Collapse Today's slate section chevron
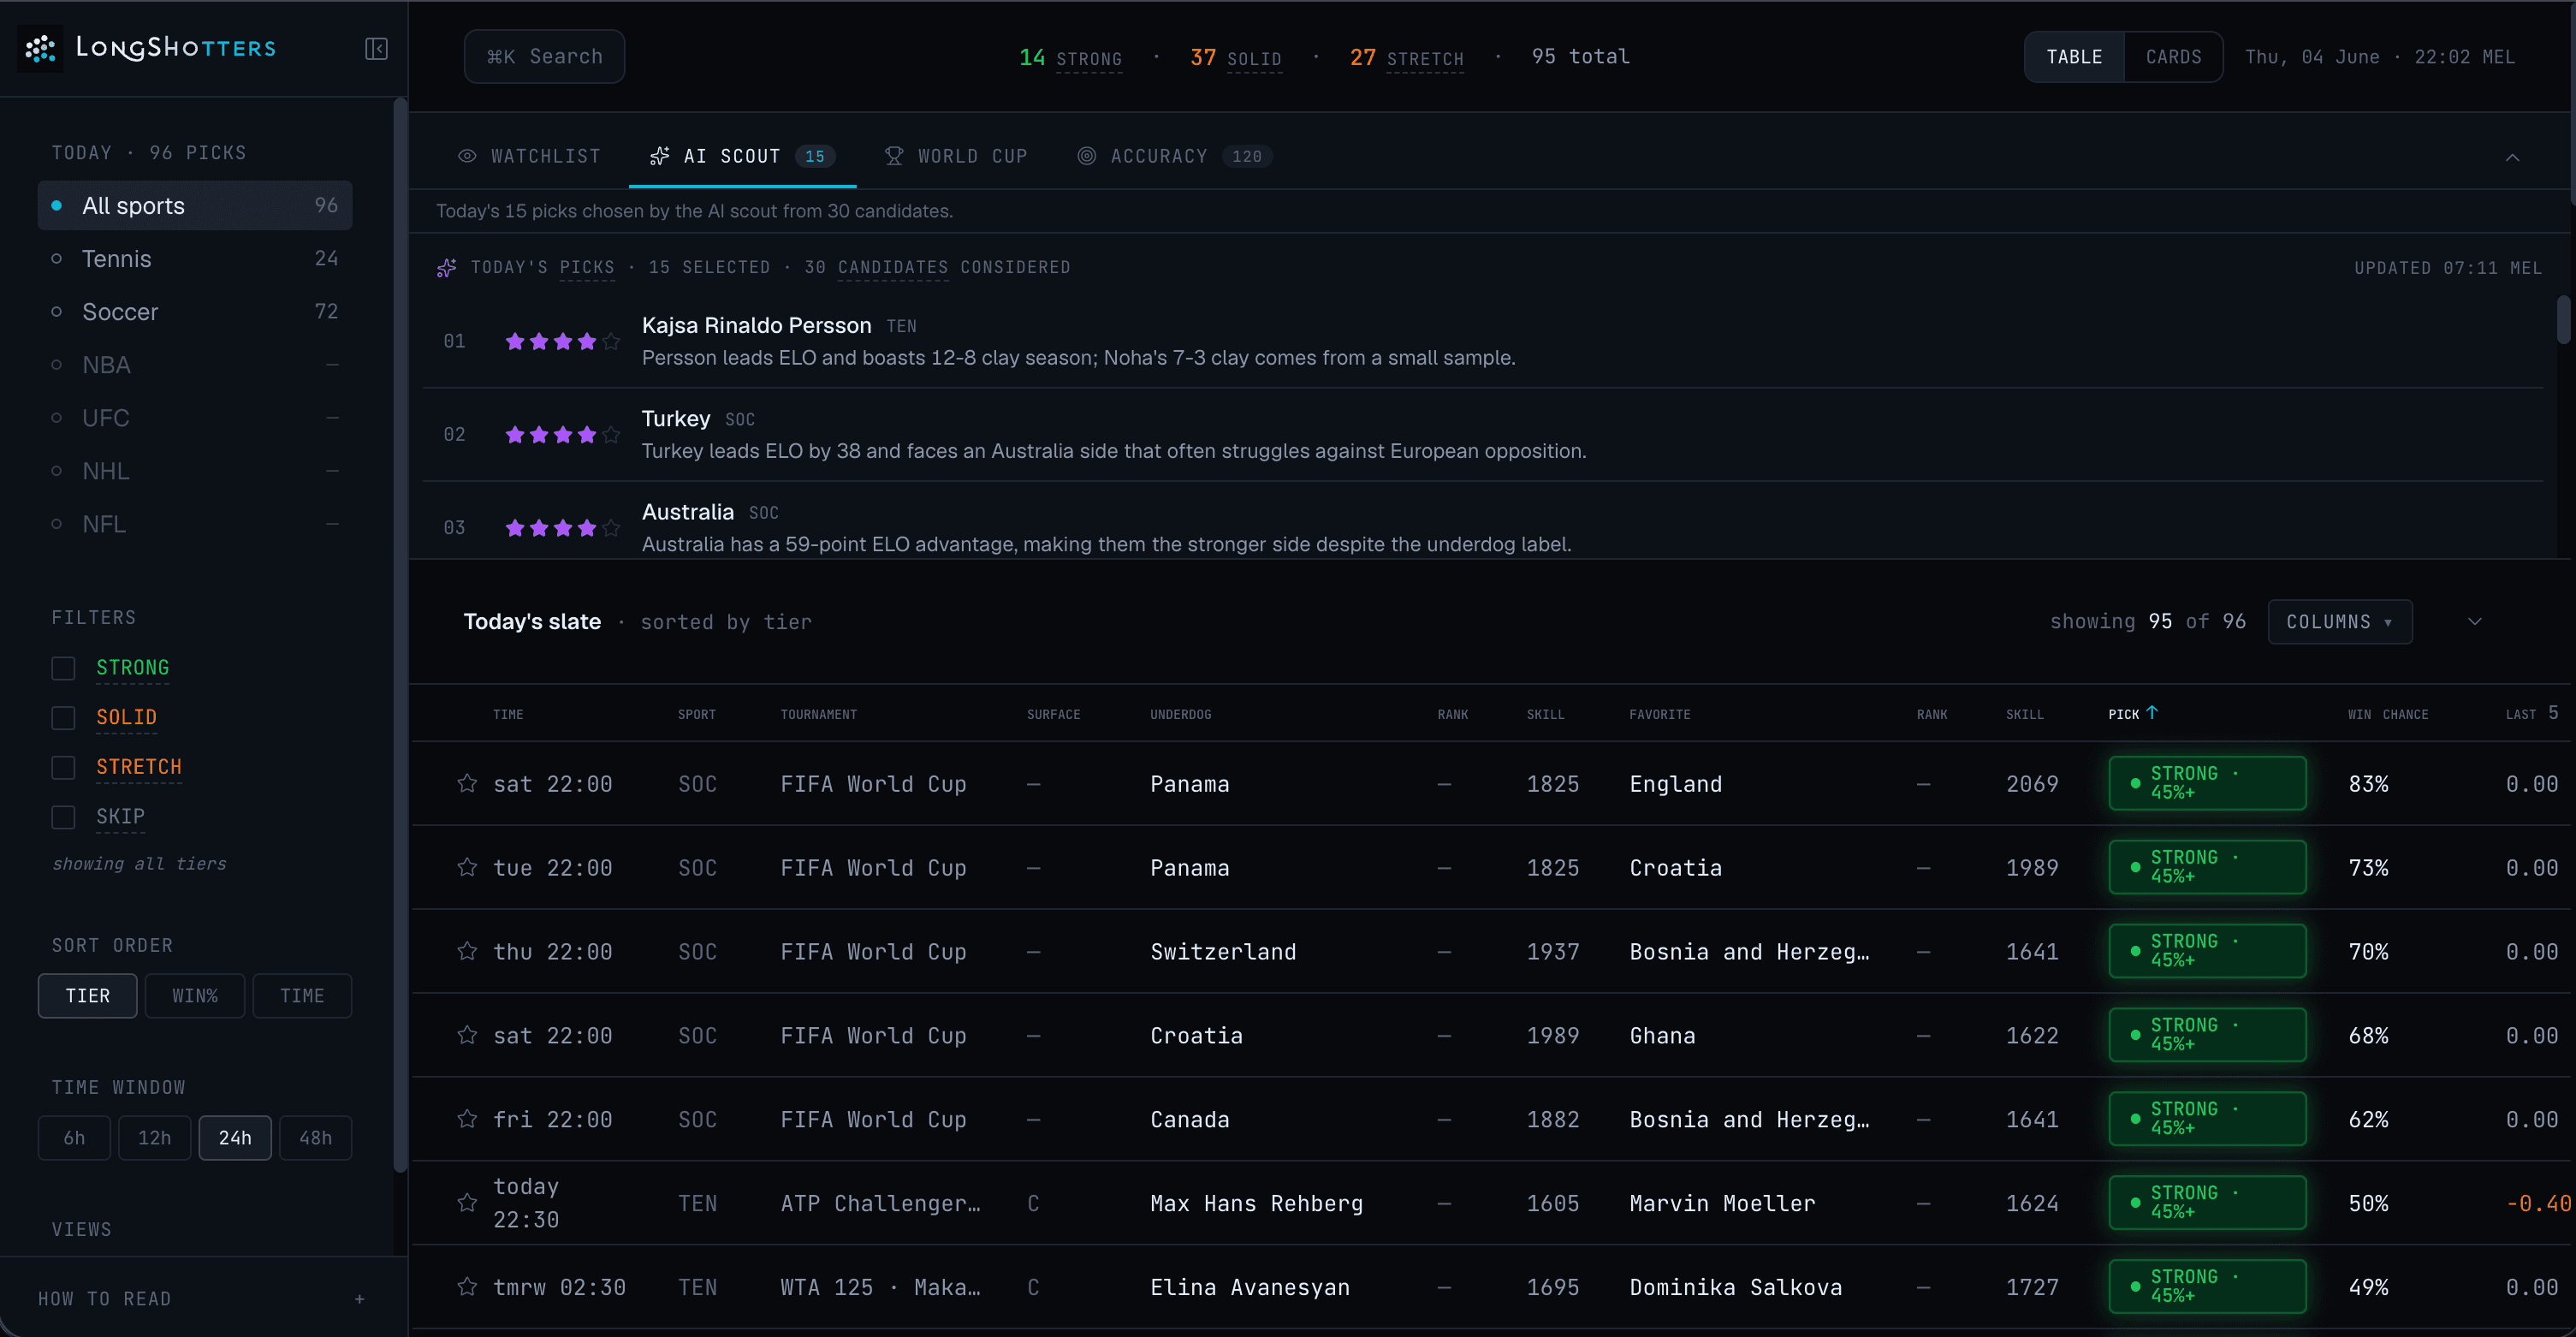Image resolution: width=2576 pixels, height=1337 pixels. 2475,622
